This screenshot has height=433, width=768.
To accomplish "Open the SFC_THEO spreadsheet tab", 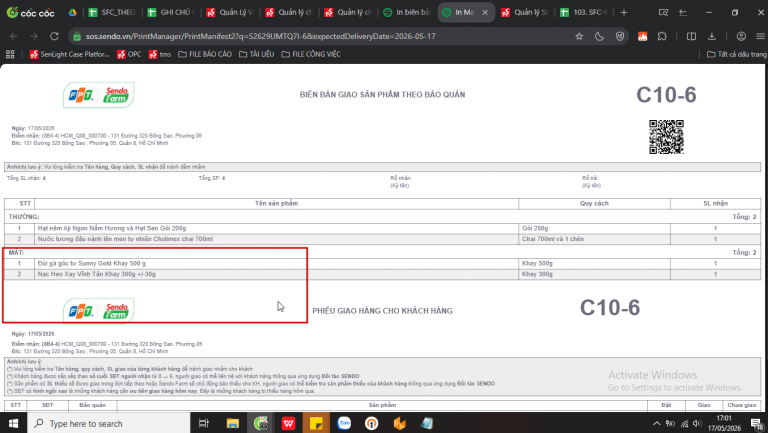I will pyautogui.click(x=113, y=13).
